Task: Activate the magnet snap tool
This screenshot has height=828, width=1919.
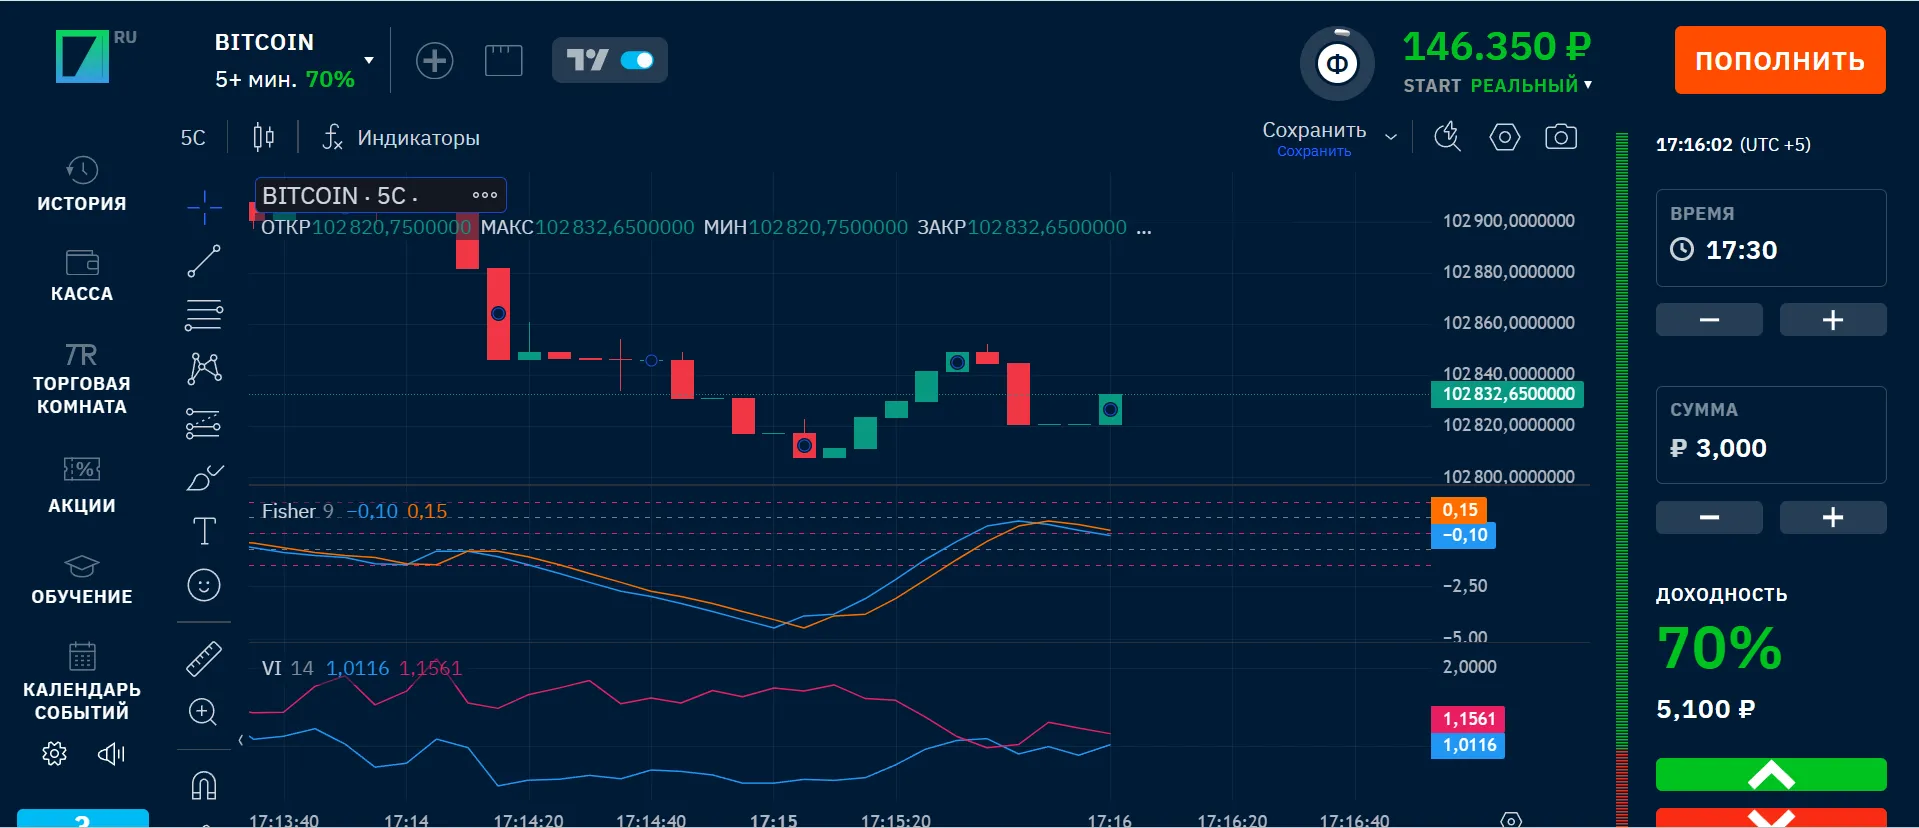Action: point(204,786)
